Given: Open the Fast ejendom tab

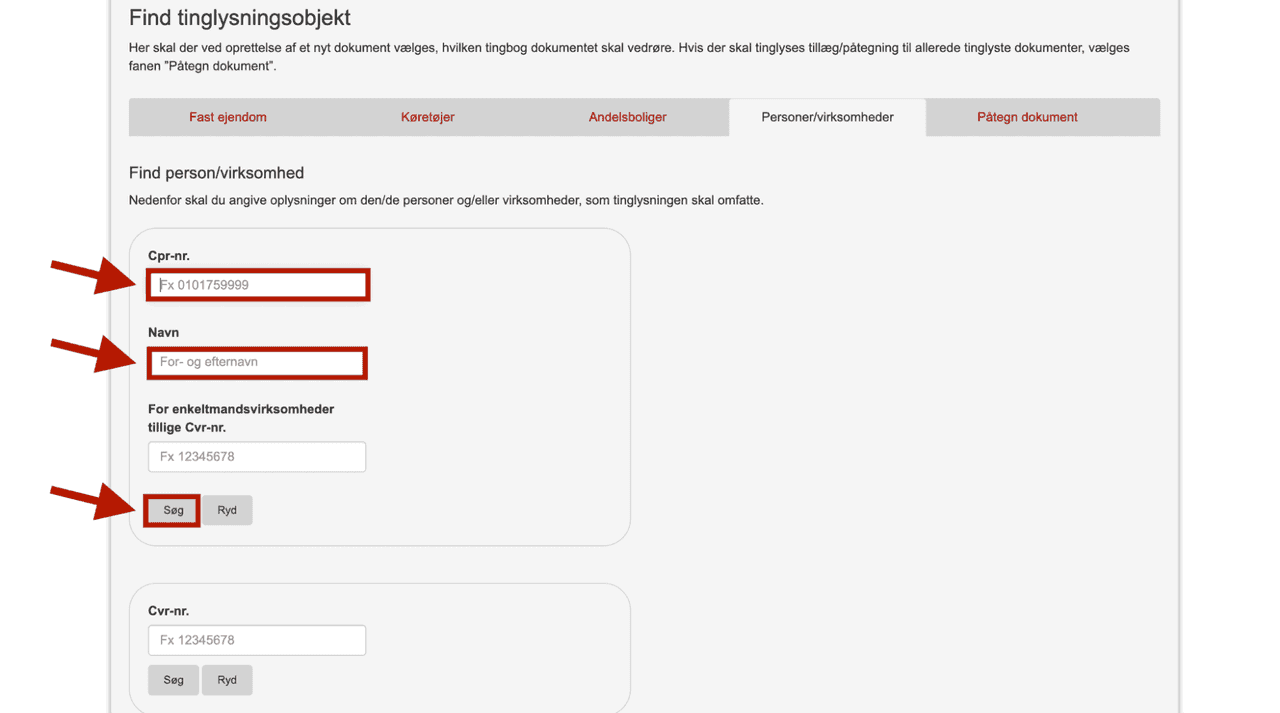Looking at the screenshot, I should (x=228, y=117).
